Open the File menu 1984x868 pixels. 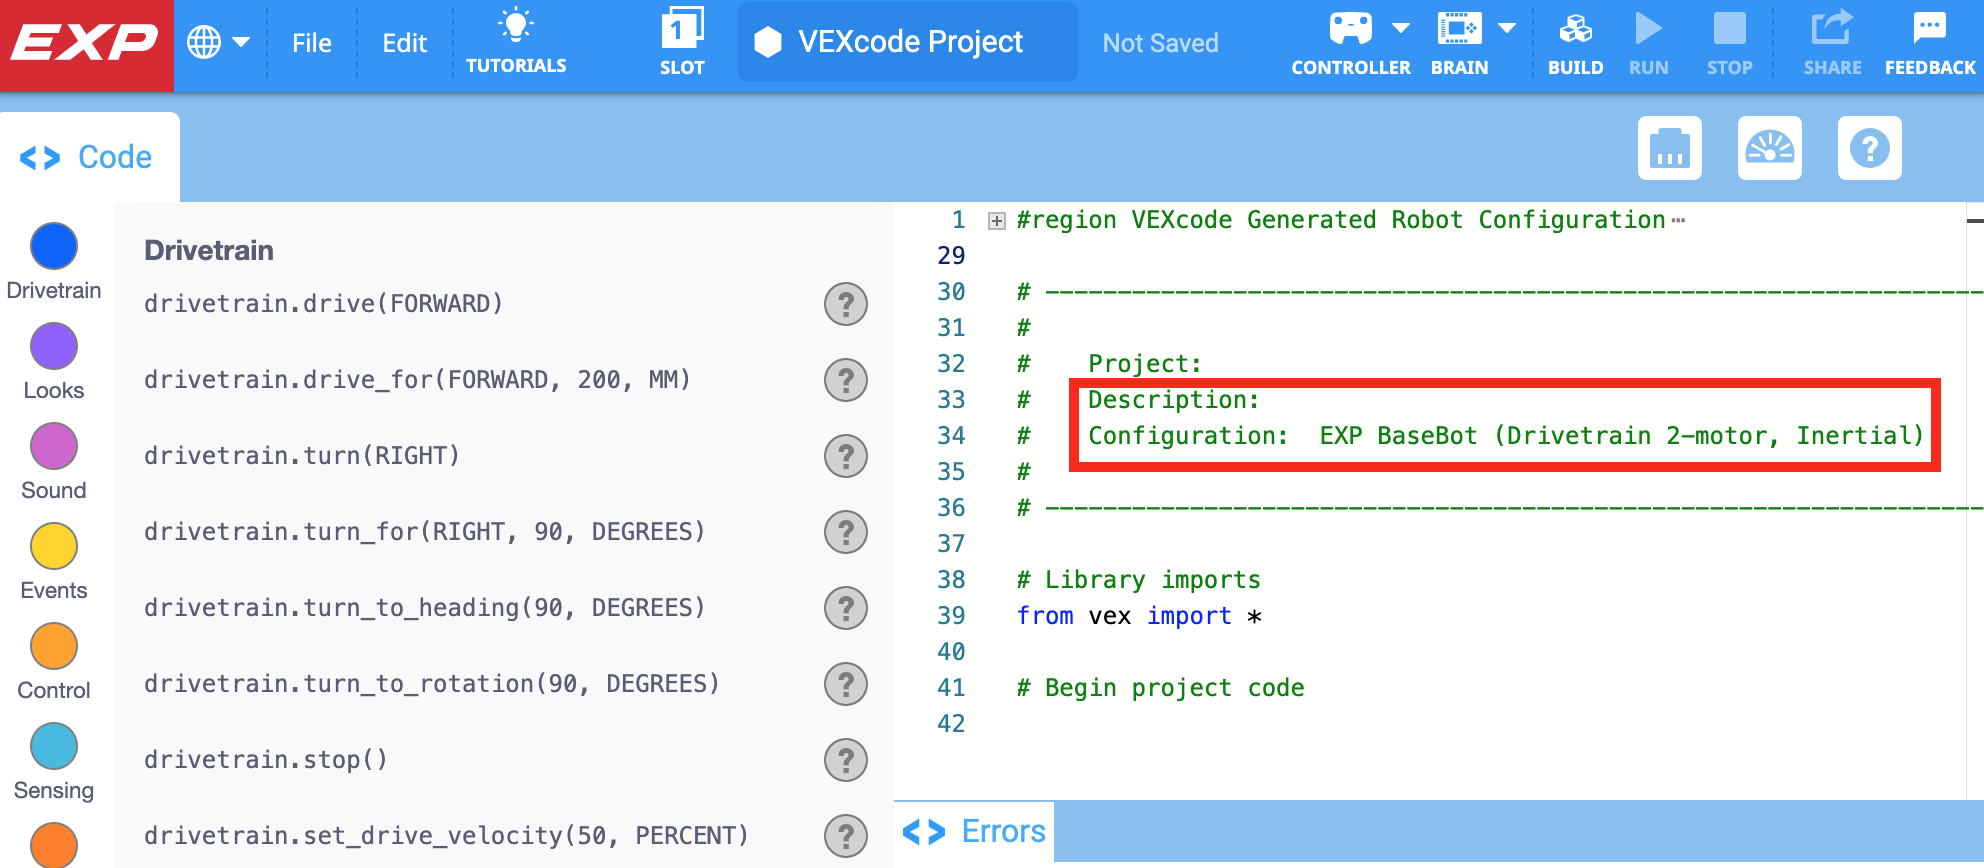pos(311,43)
